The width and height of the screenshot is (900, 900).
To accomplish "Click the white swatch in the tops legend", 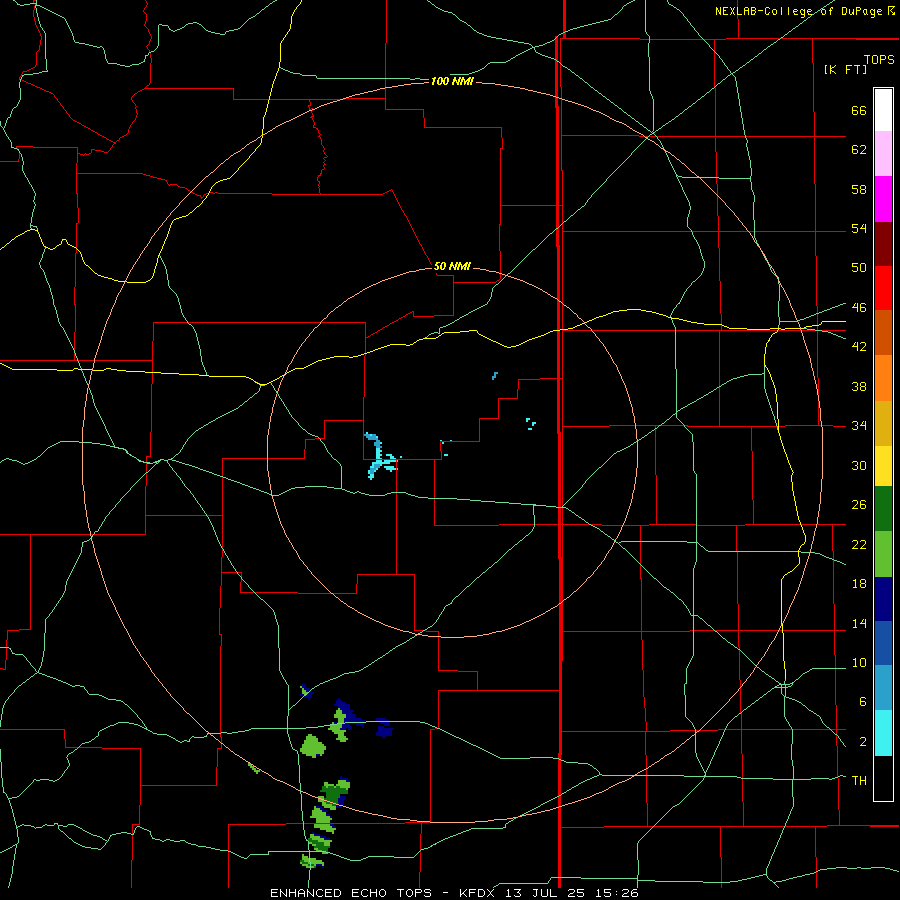I will [883, 110].
